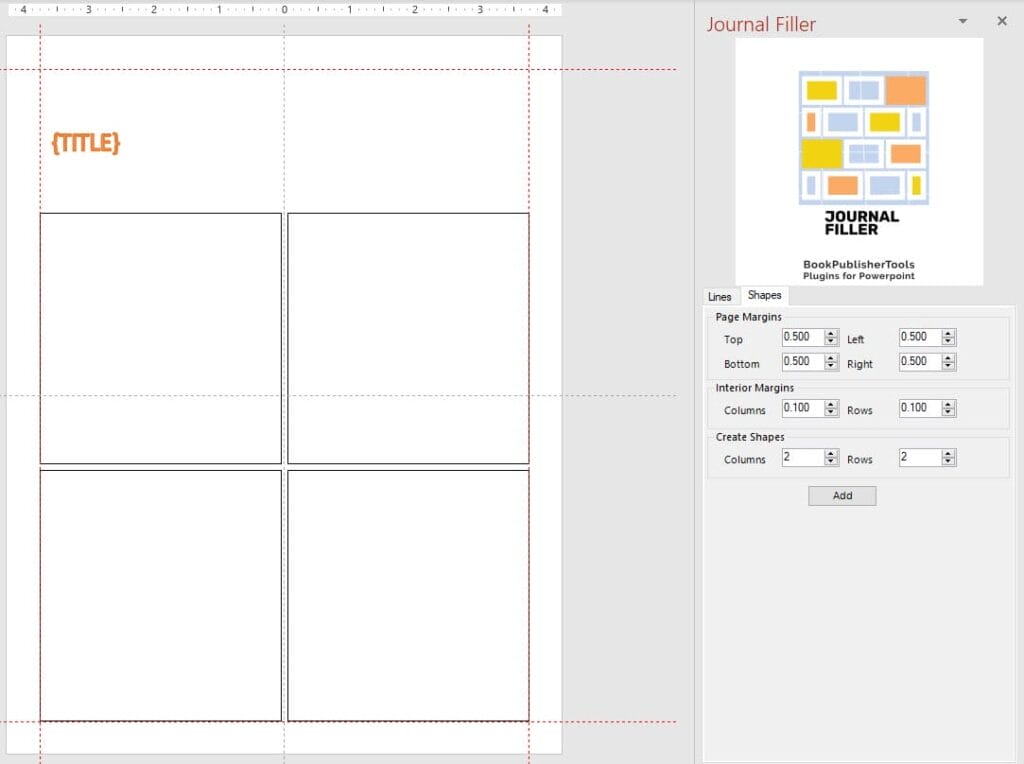Decrease the Create Shapes Rows count
The width and height of the screenshot is (1024, 764).
coord(949,462)
